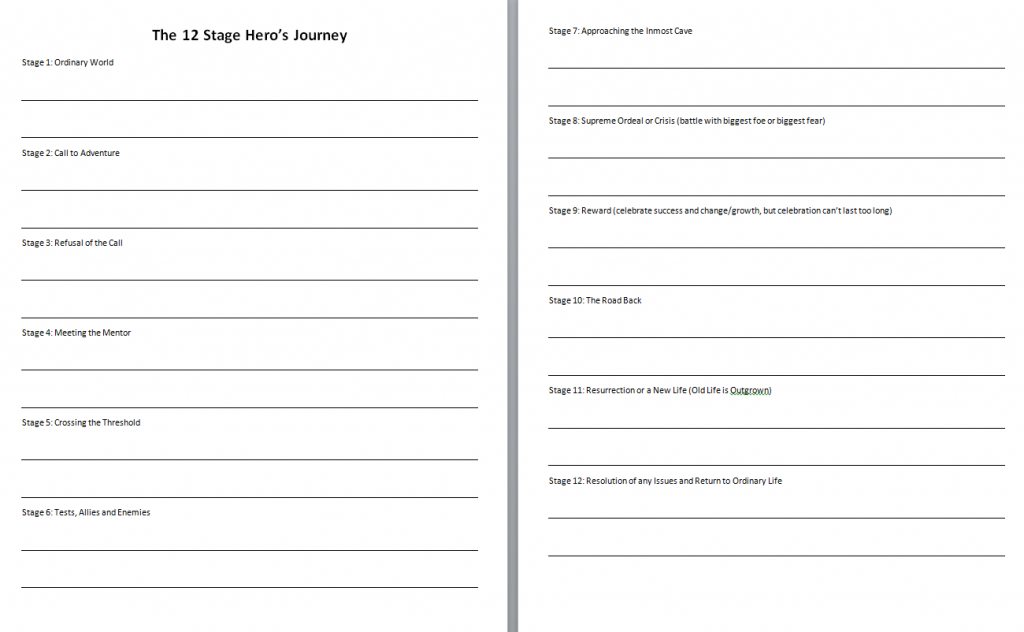The height and width of the screenshot is (632, 1024).
Task: Click the blank line under Stage 11
Action: coord(775,425)
